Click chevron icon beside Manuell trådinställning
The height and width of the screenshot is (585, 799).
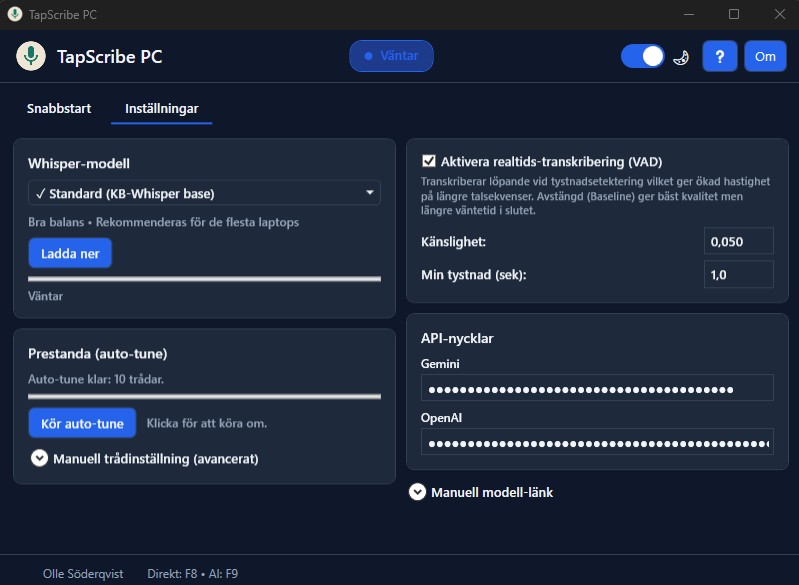click(x=40, y=459)
